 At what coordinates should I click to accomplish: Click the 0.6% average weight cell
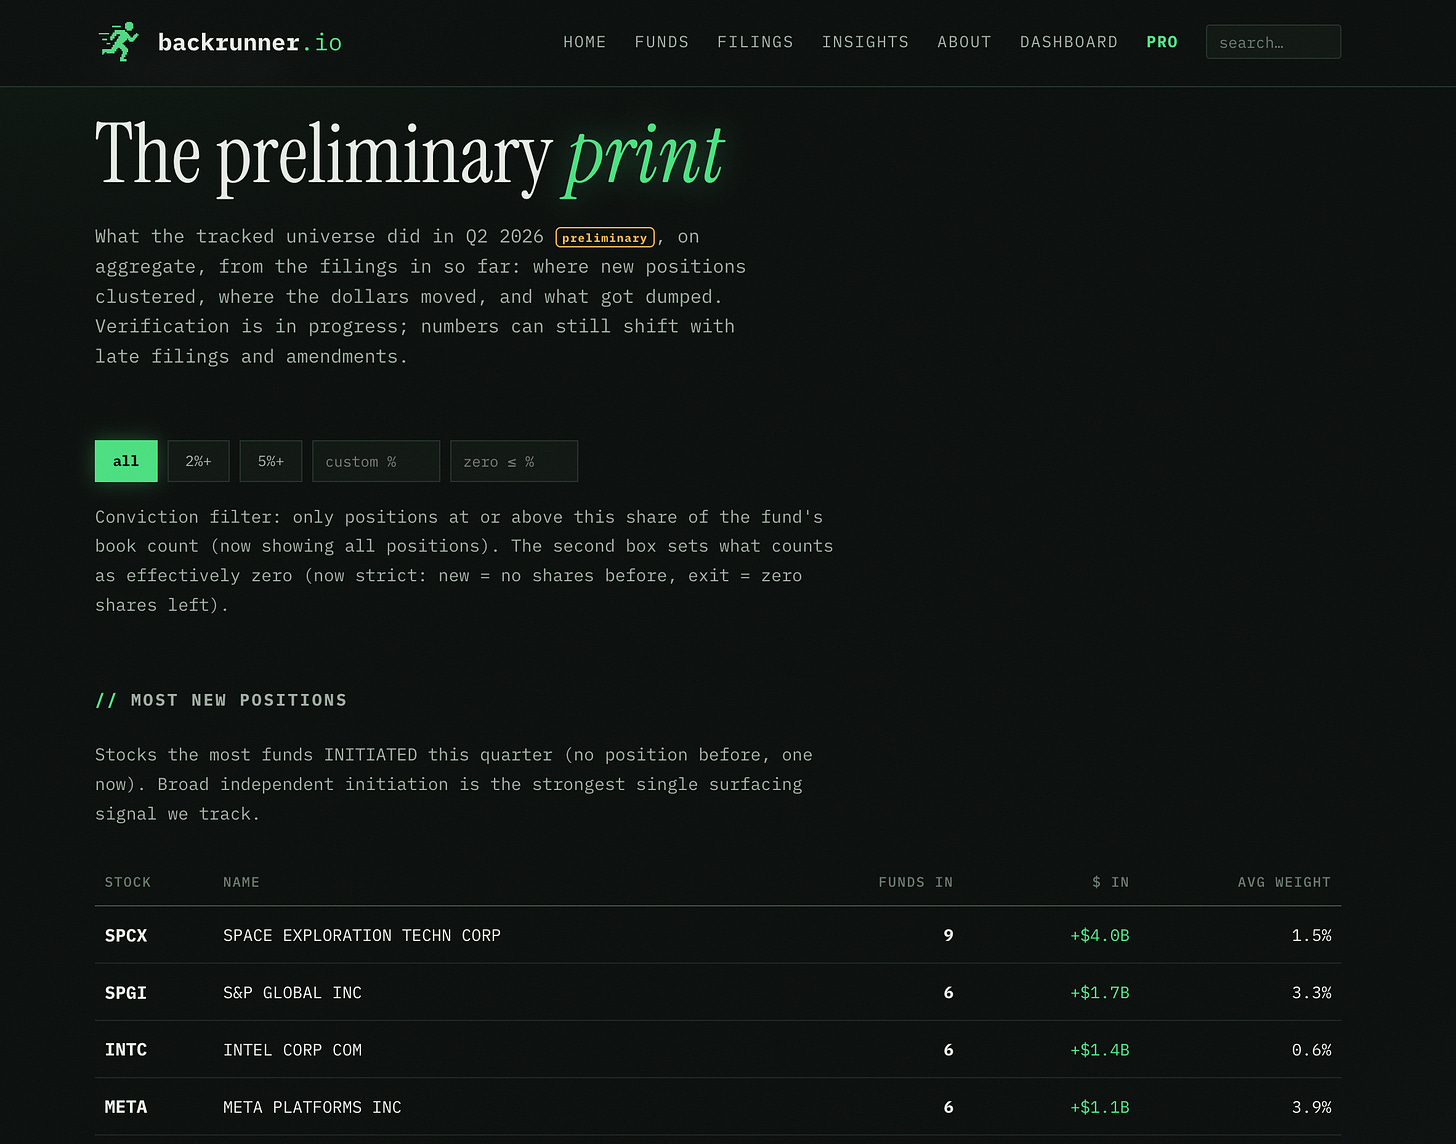click(1311, 1049)
